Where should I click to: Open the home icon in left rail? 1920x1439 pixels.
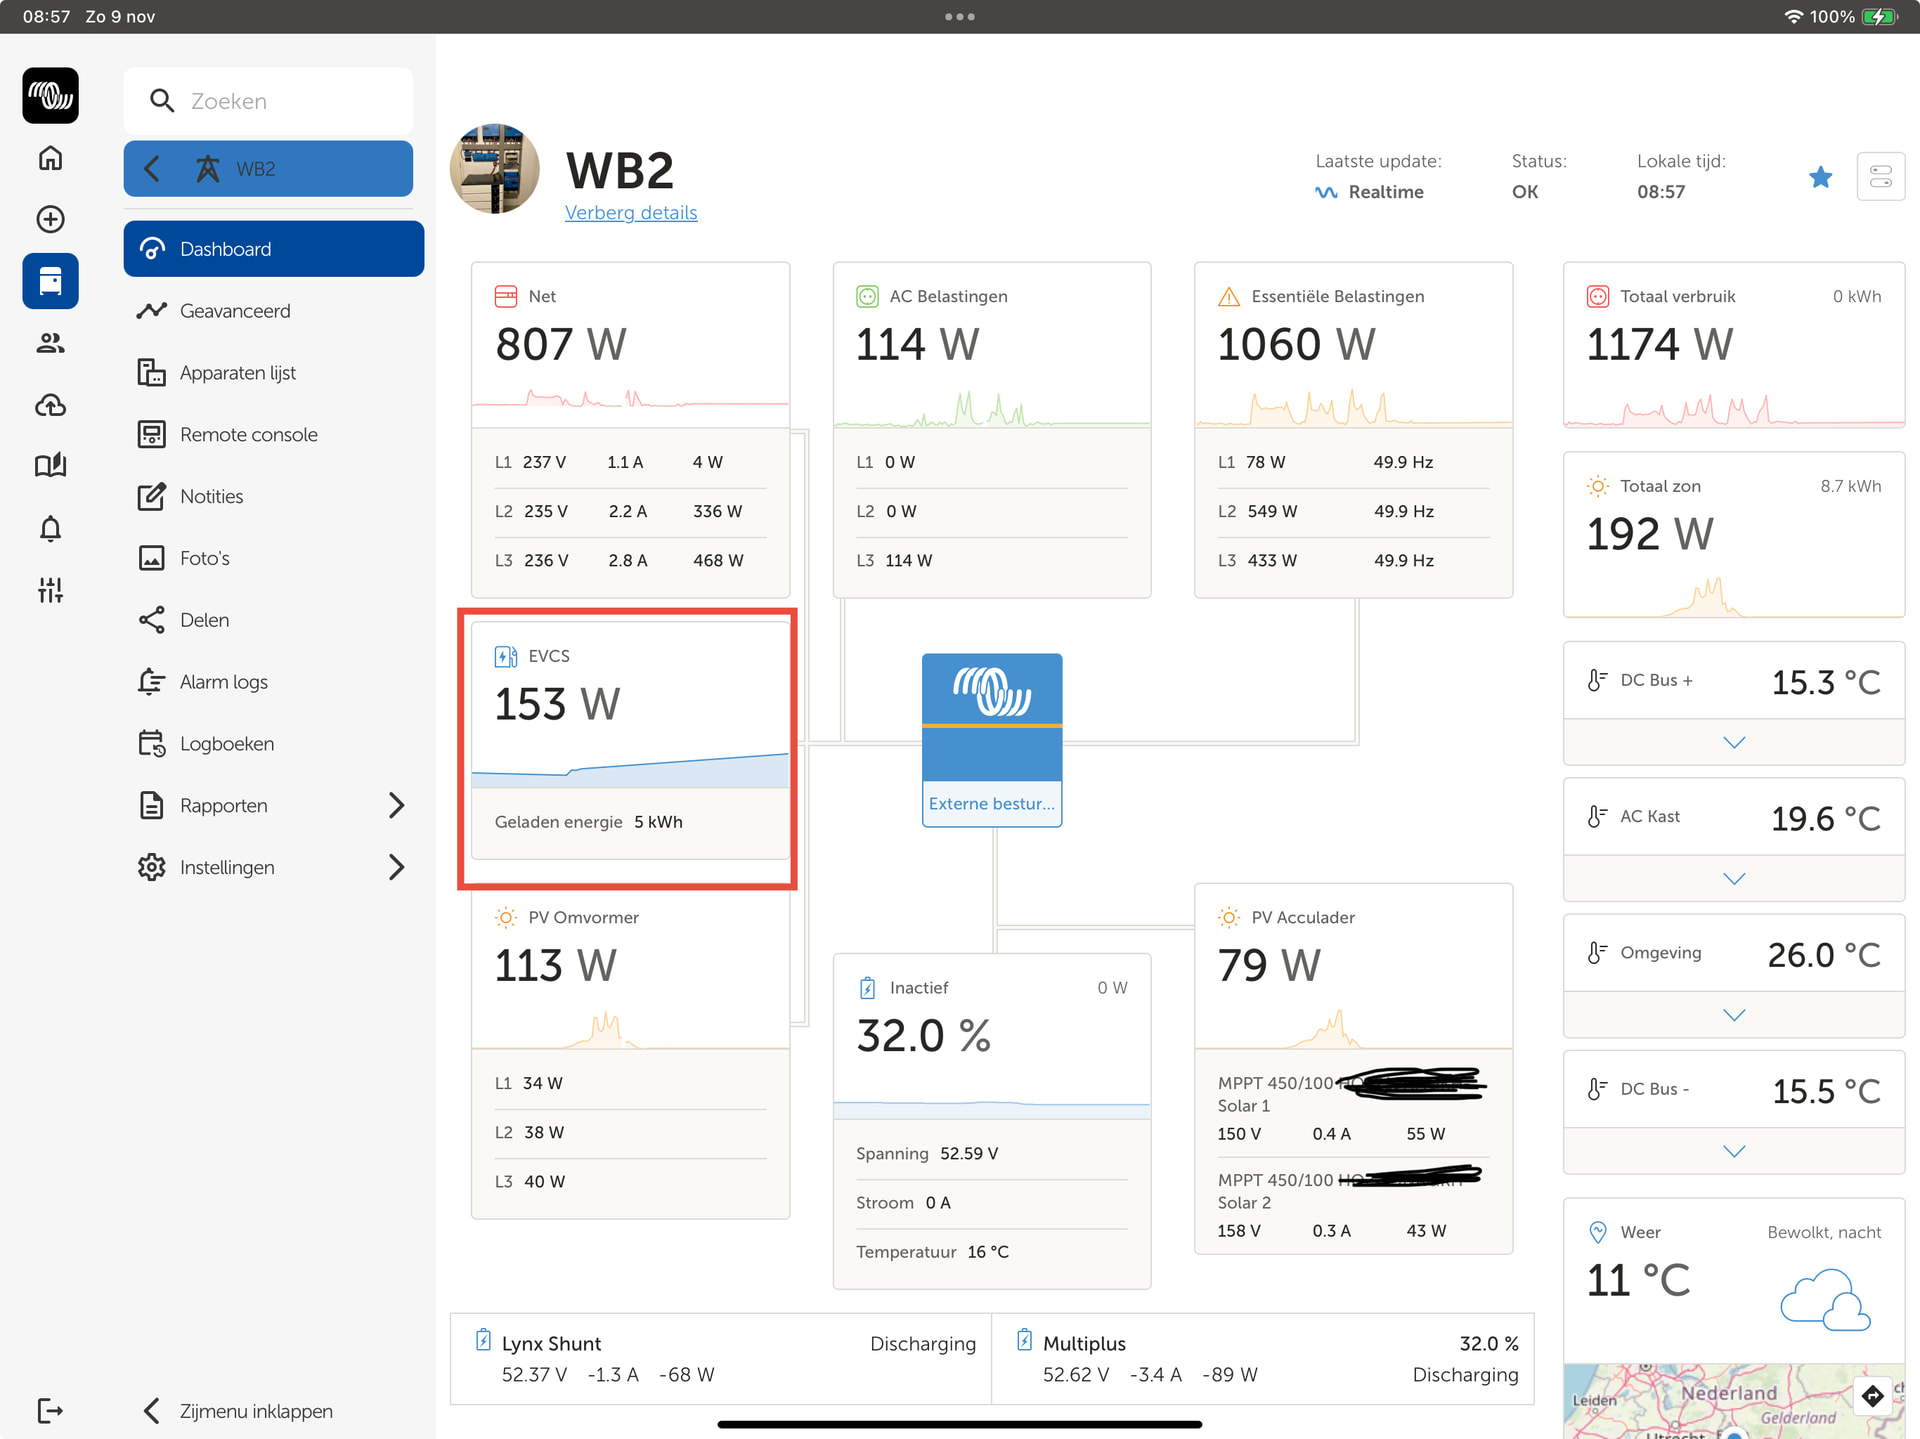click(51, 158)
